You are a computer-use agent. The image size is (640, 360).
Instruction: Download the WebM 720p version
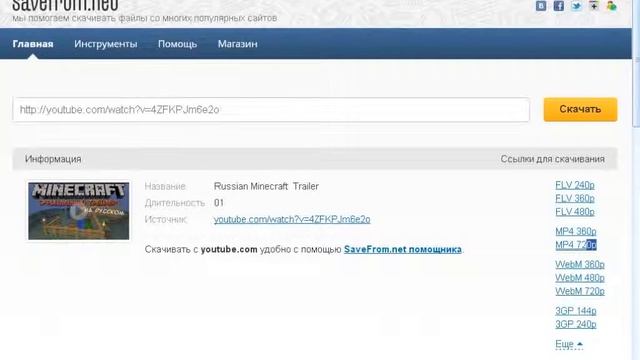point(580,291)
